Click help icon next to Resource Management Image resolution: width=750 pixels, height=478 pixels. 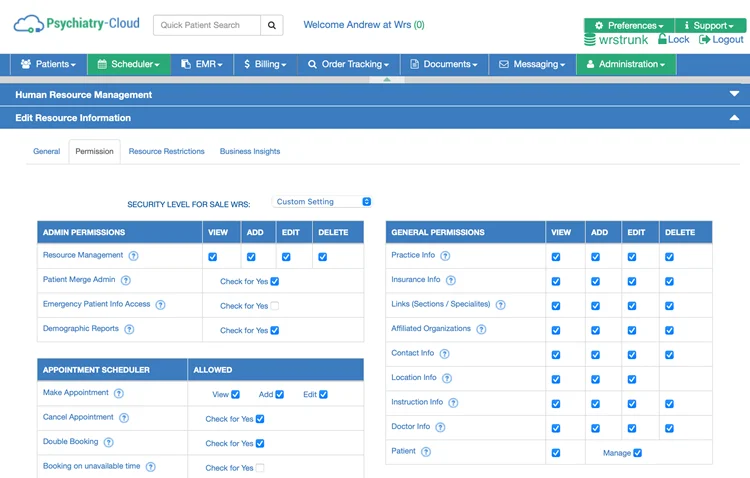133,256
